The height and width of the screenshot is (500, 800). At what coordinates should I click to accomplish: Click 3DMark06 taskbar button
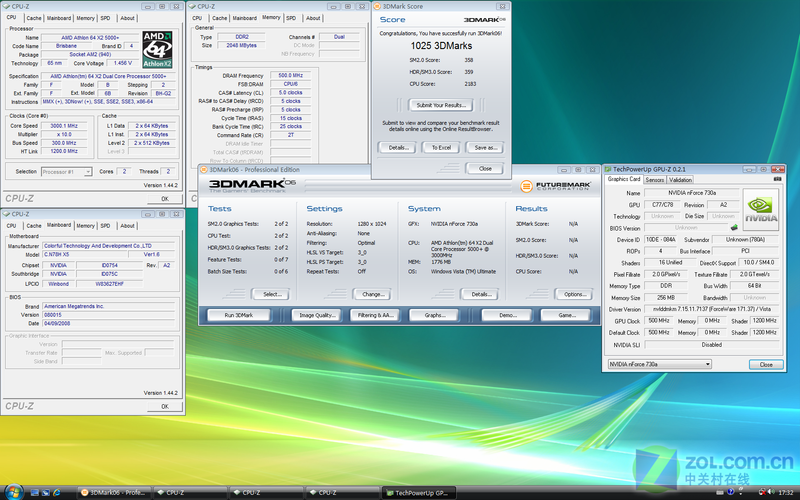pos(113,493)
